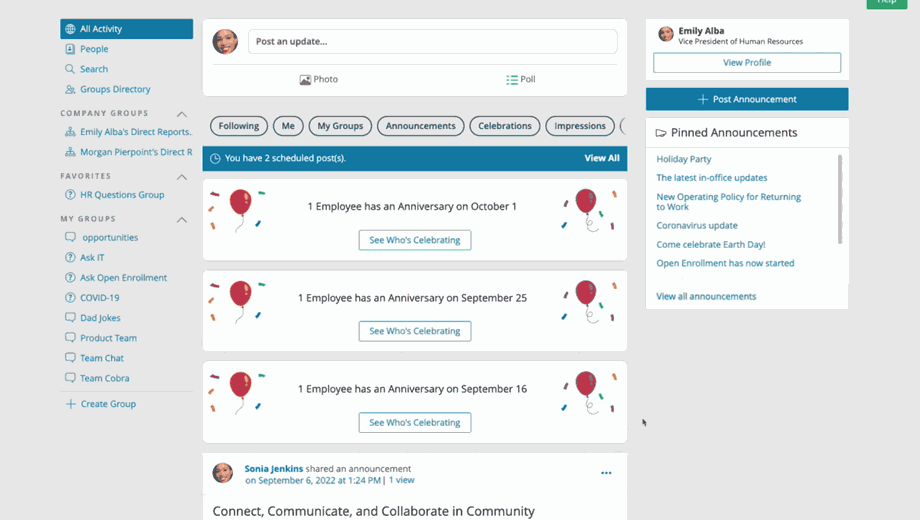
Task: Click the Photo icon under post box
Action: pyautogui.click(x=305, y=80)
